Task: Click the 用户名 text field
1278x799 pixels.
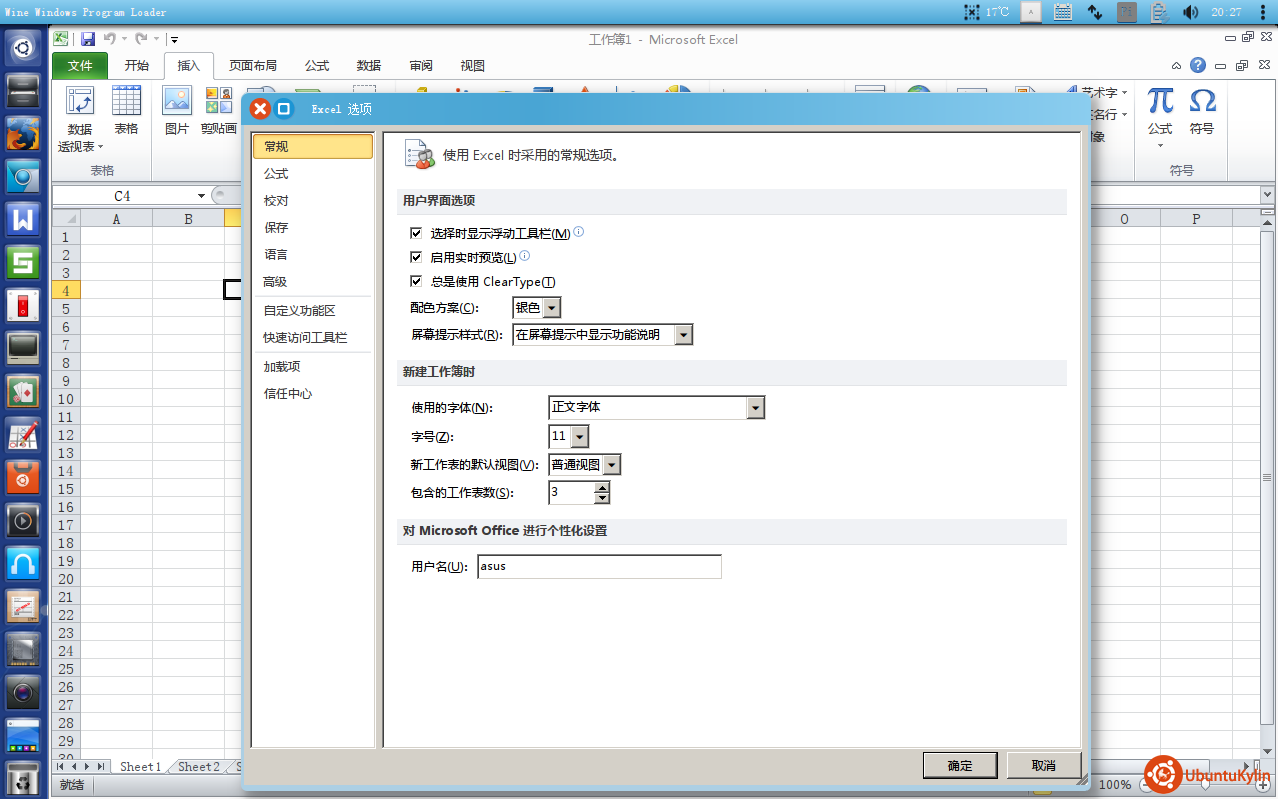Action: [x=598, y=566]
